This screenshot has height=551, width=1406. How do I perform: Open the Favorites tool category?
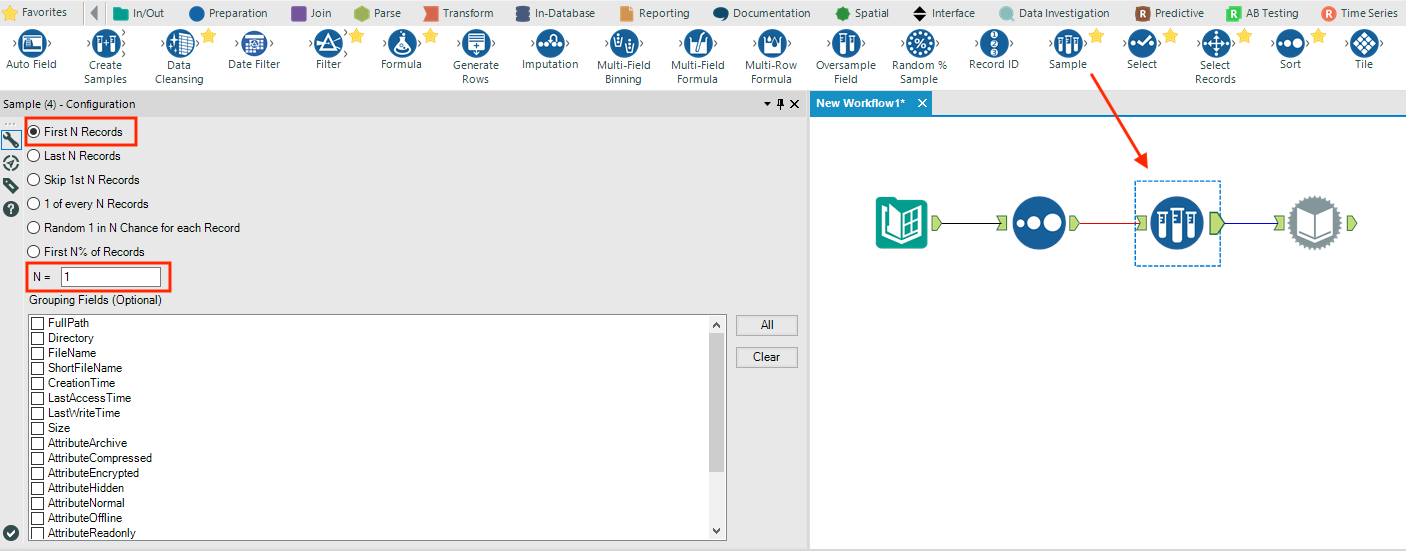click(x=36, y=13)
